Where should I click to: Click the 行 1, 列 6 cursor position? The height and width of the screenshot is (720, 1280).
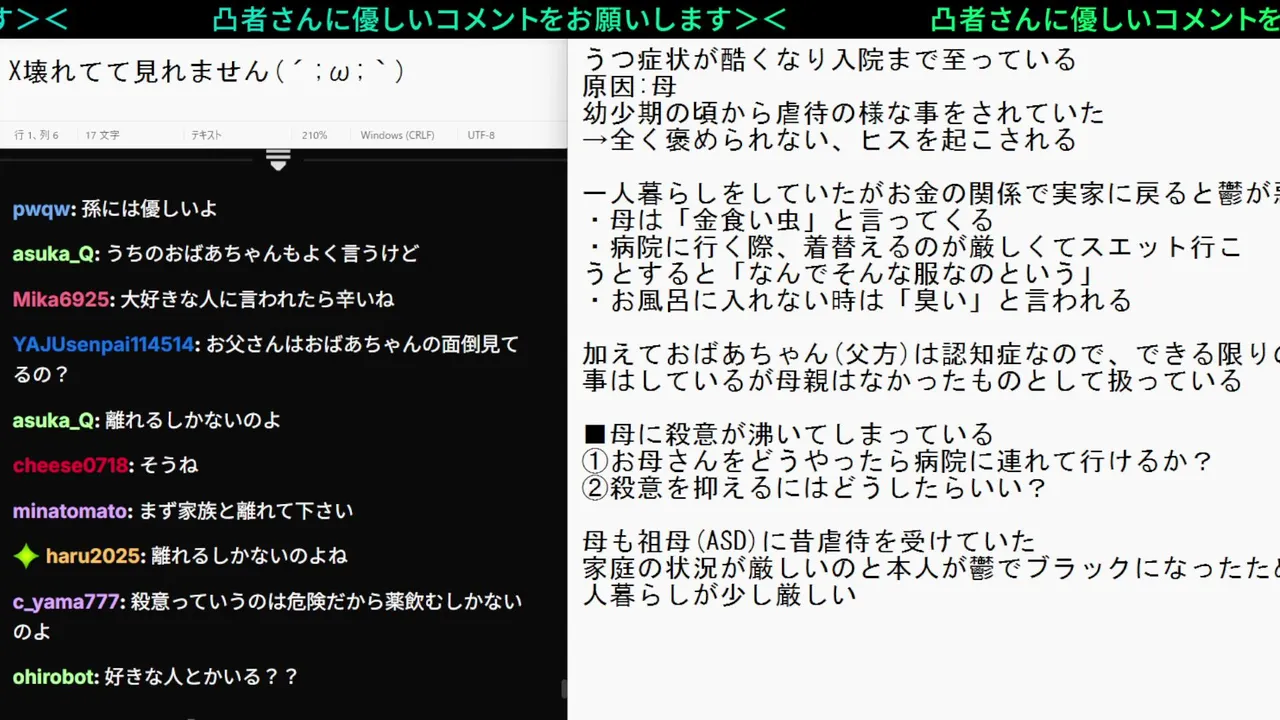(36, 135)
